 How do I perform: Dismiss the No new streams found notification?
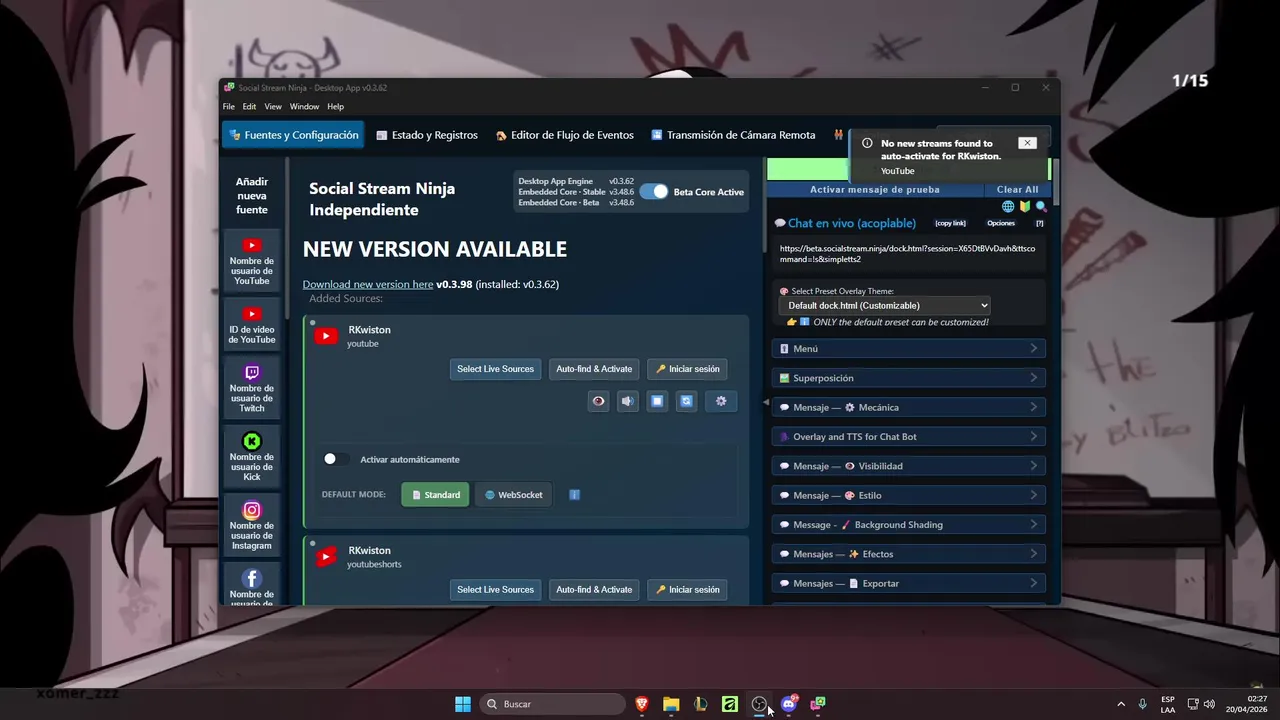1027,143
